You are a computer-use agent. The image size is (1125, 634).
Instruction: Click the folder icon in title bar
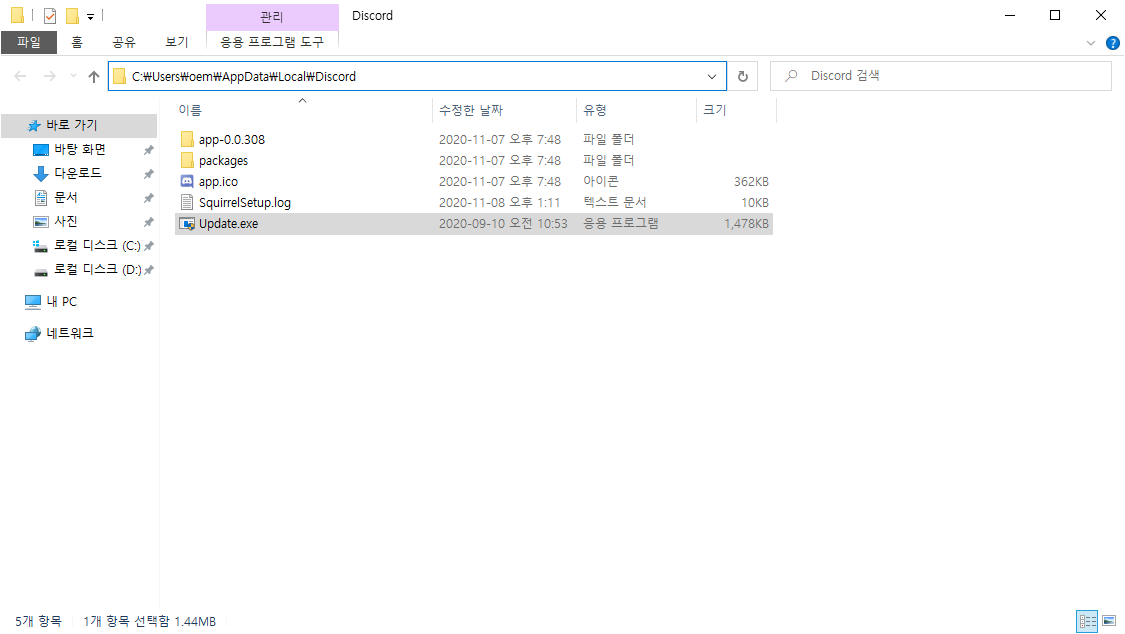tap(17, 15)
